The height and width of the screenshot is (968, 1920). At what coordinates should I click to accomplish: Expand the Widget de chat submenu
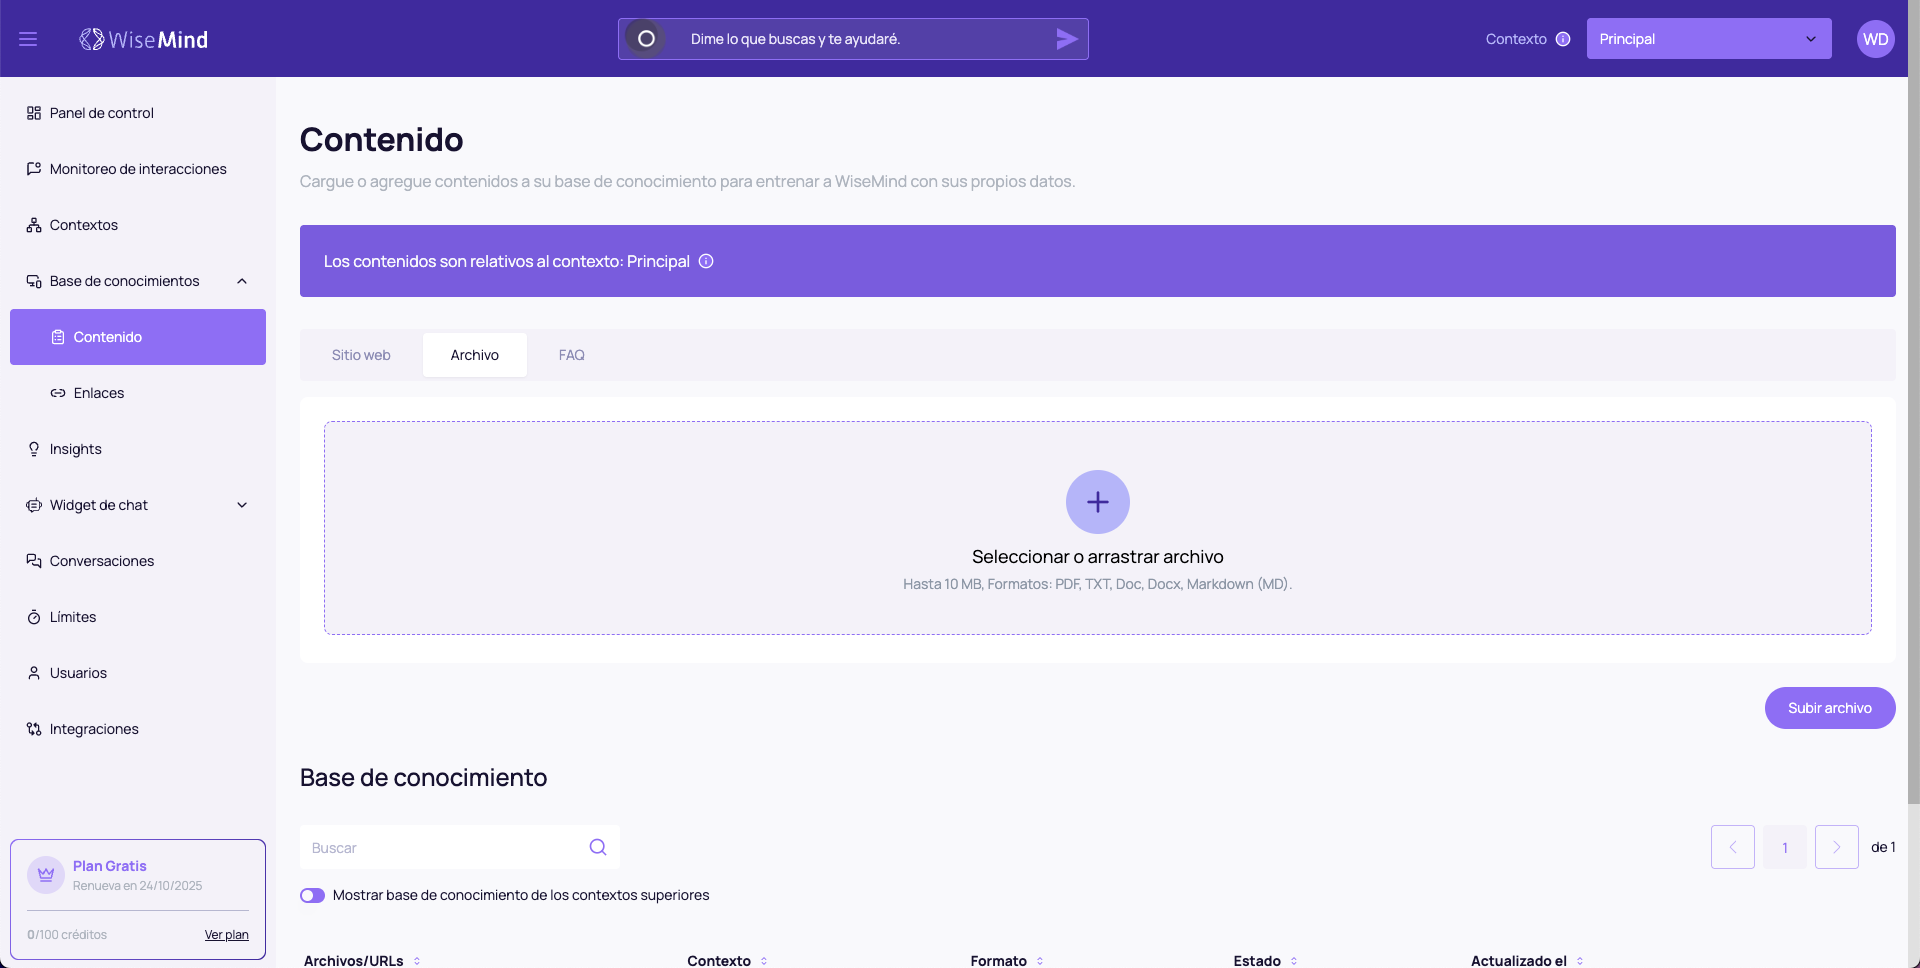(242, 505)
